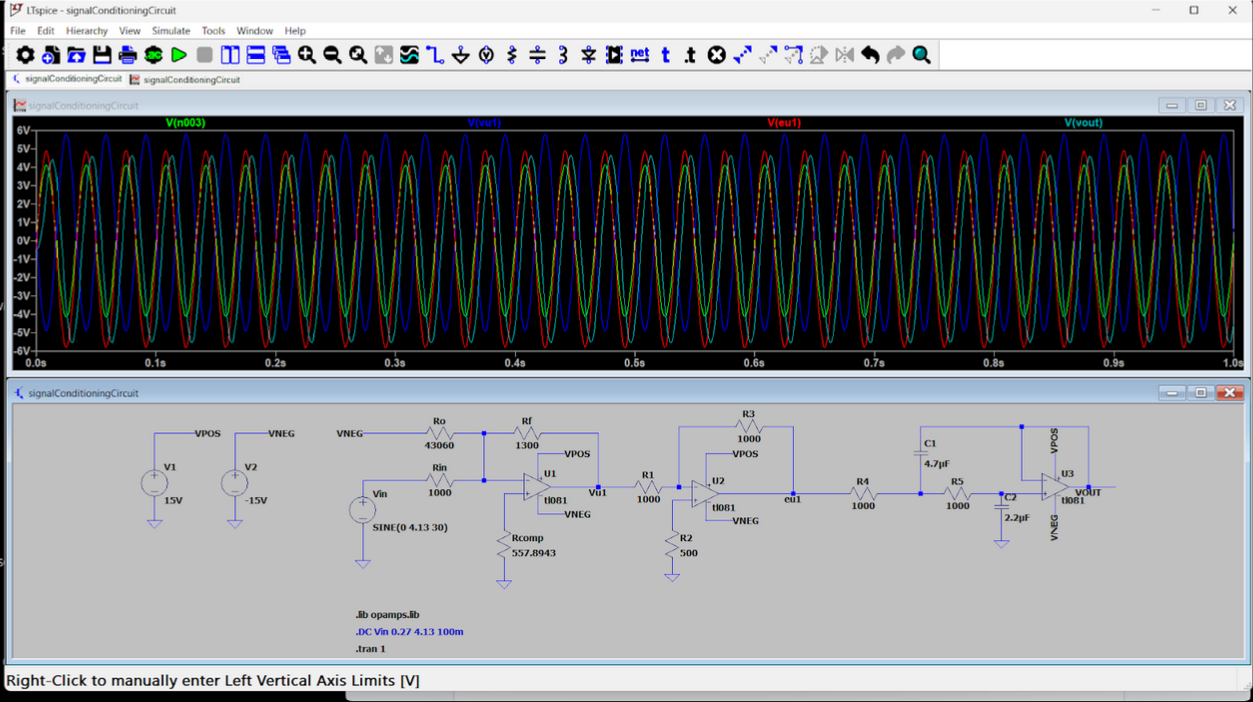Click the delete (X) tool icon
The width and height of the screenshot is (1253, 702).
(716, 55)
